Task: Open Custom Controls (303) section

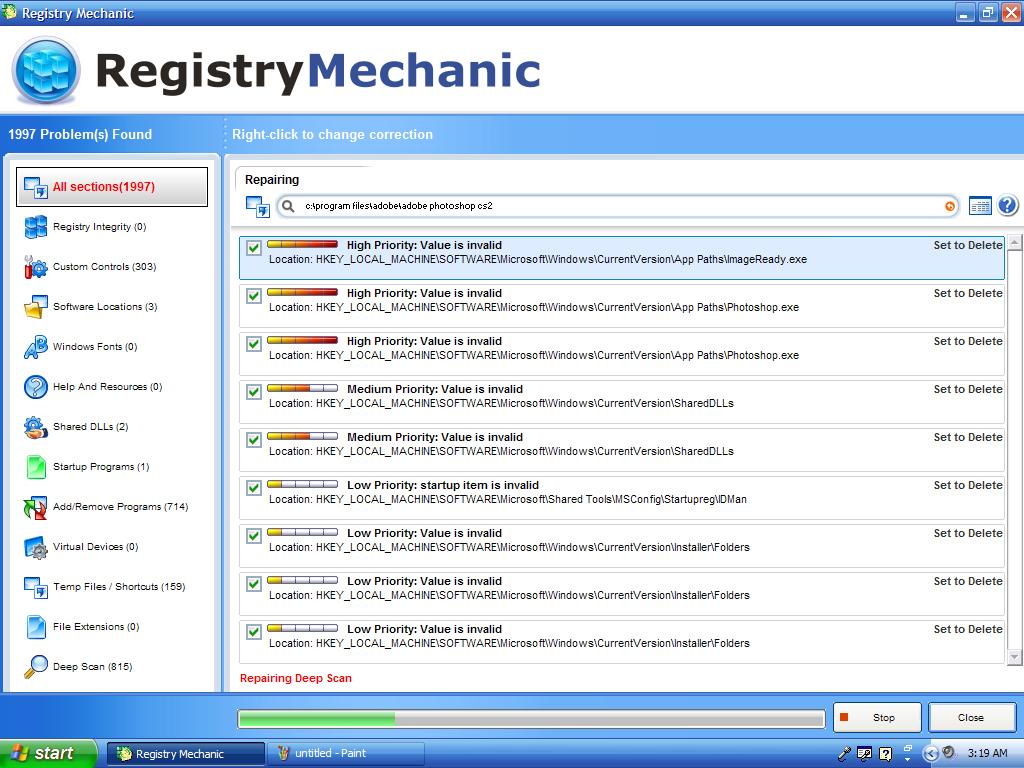Action: (x=104, y=266)
